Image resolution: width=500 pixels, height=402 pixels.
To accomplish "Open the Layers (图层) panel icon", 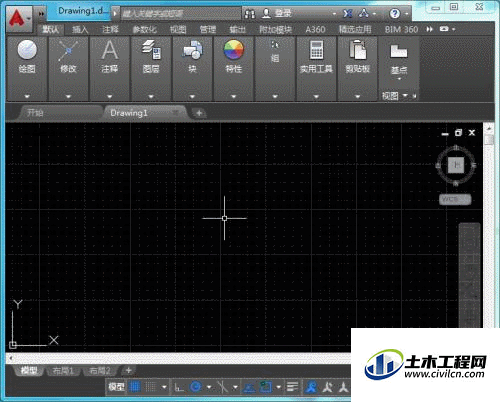I will [x=151, y=50].
